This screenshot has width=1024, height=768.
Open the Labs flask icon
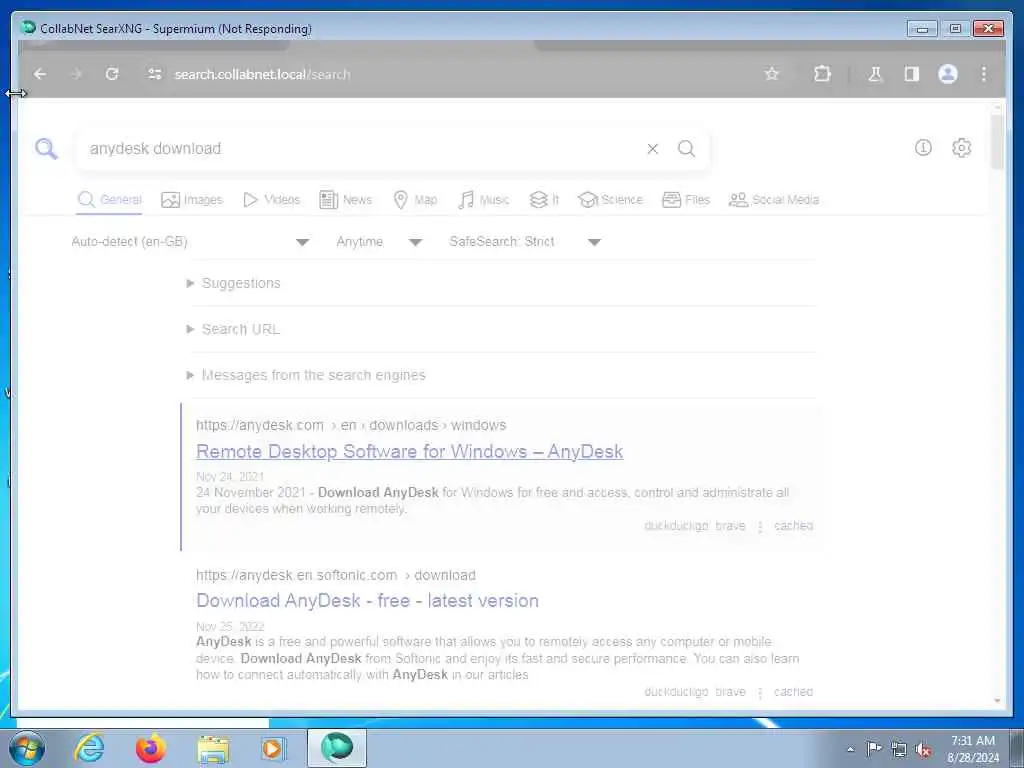[x=875, y=74]
